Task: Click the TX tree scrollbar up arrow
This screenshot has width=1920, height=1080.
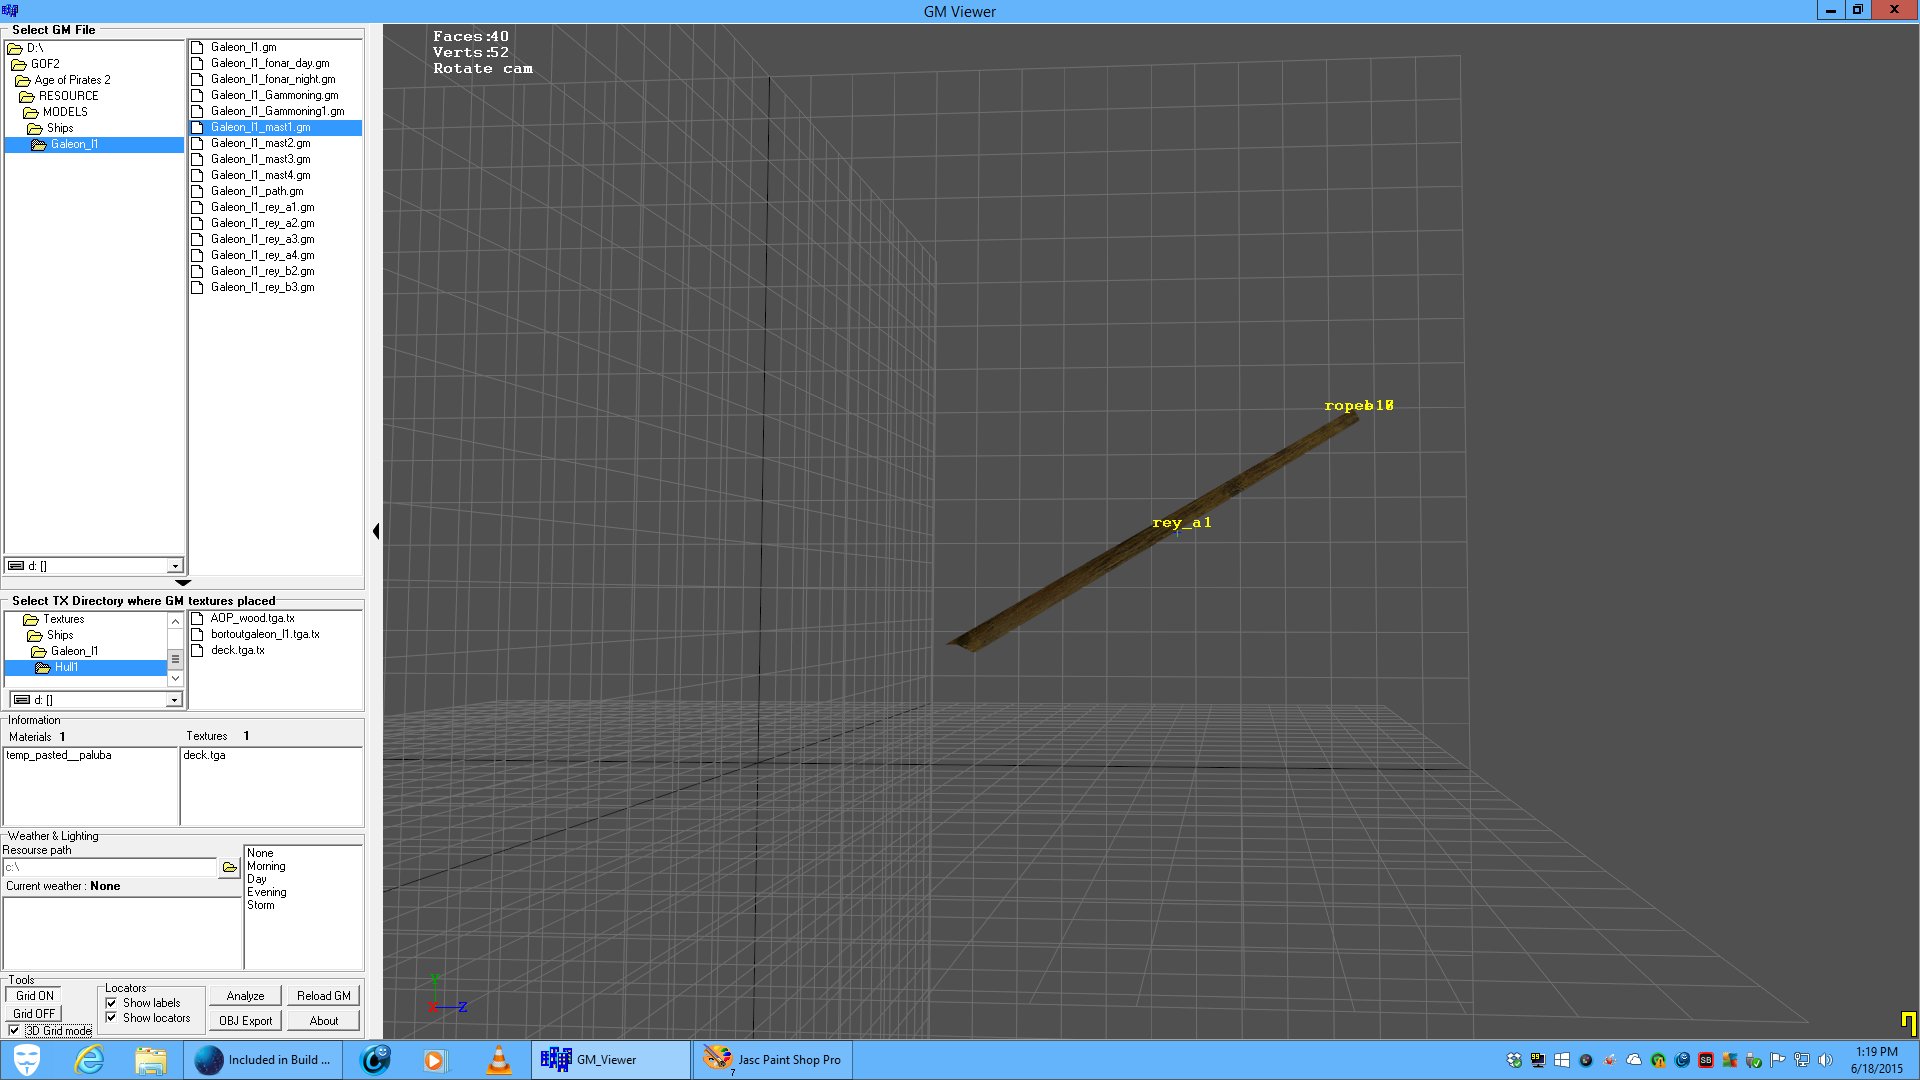Action: (175, 621)
